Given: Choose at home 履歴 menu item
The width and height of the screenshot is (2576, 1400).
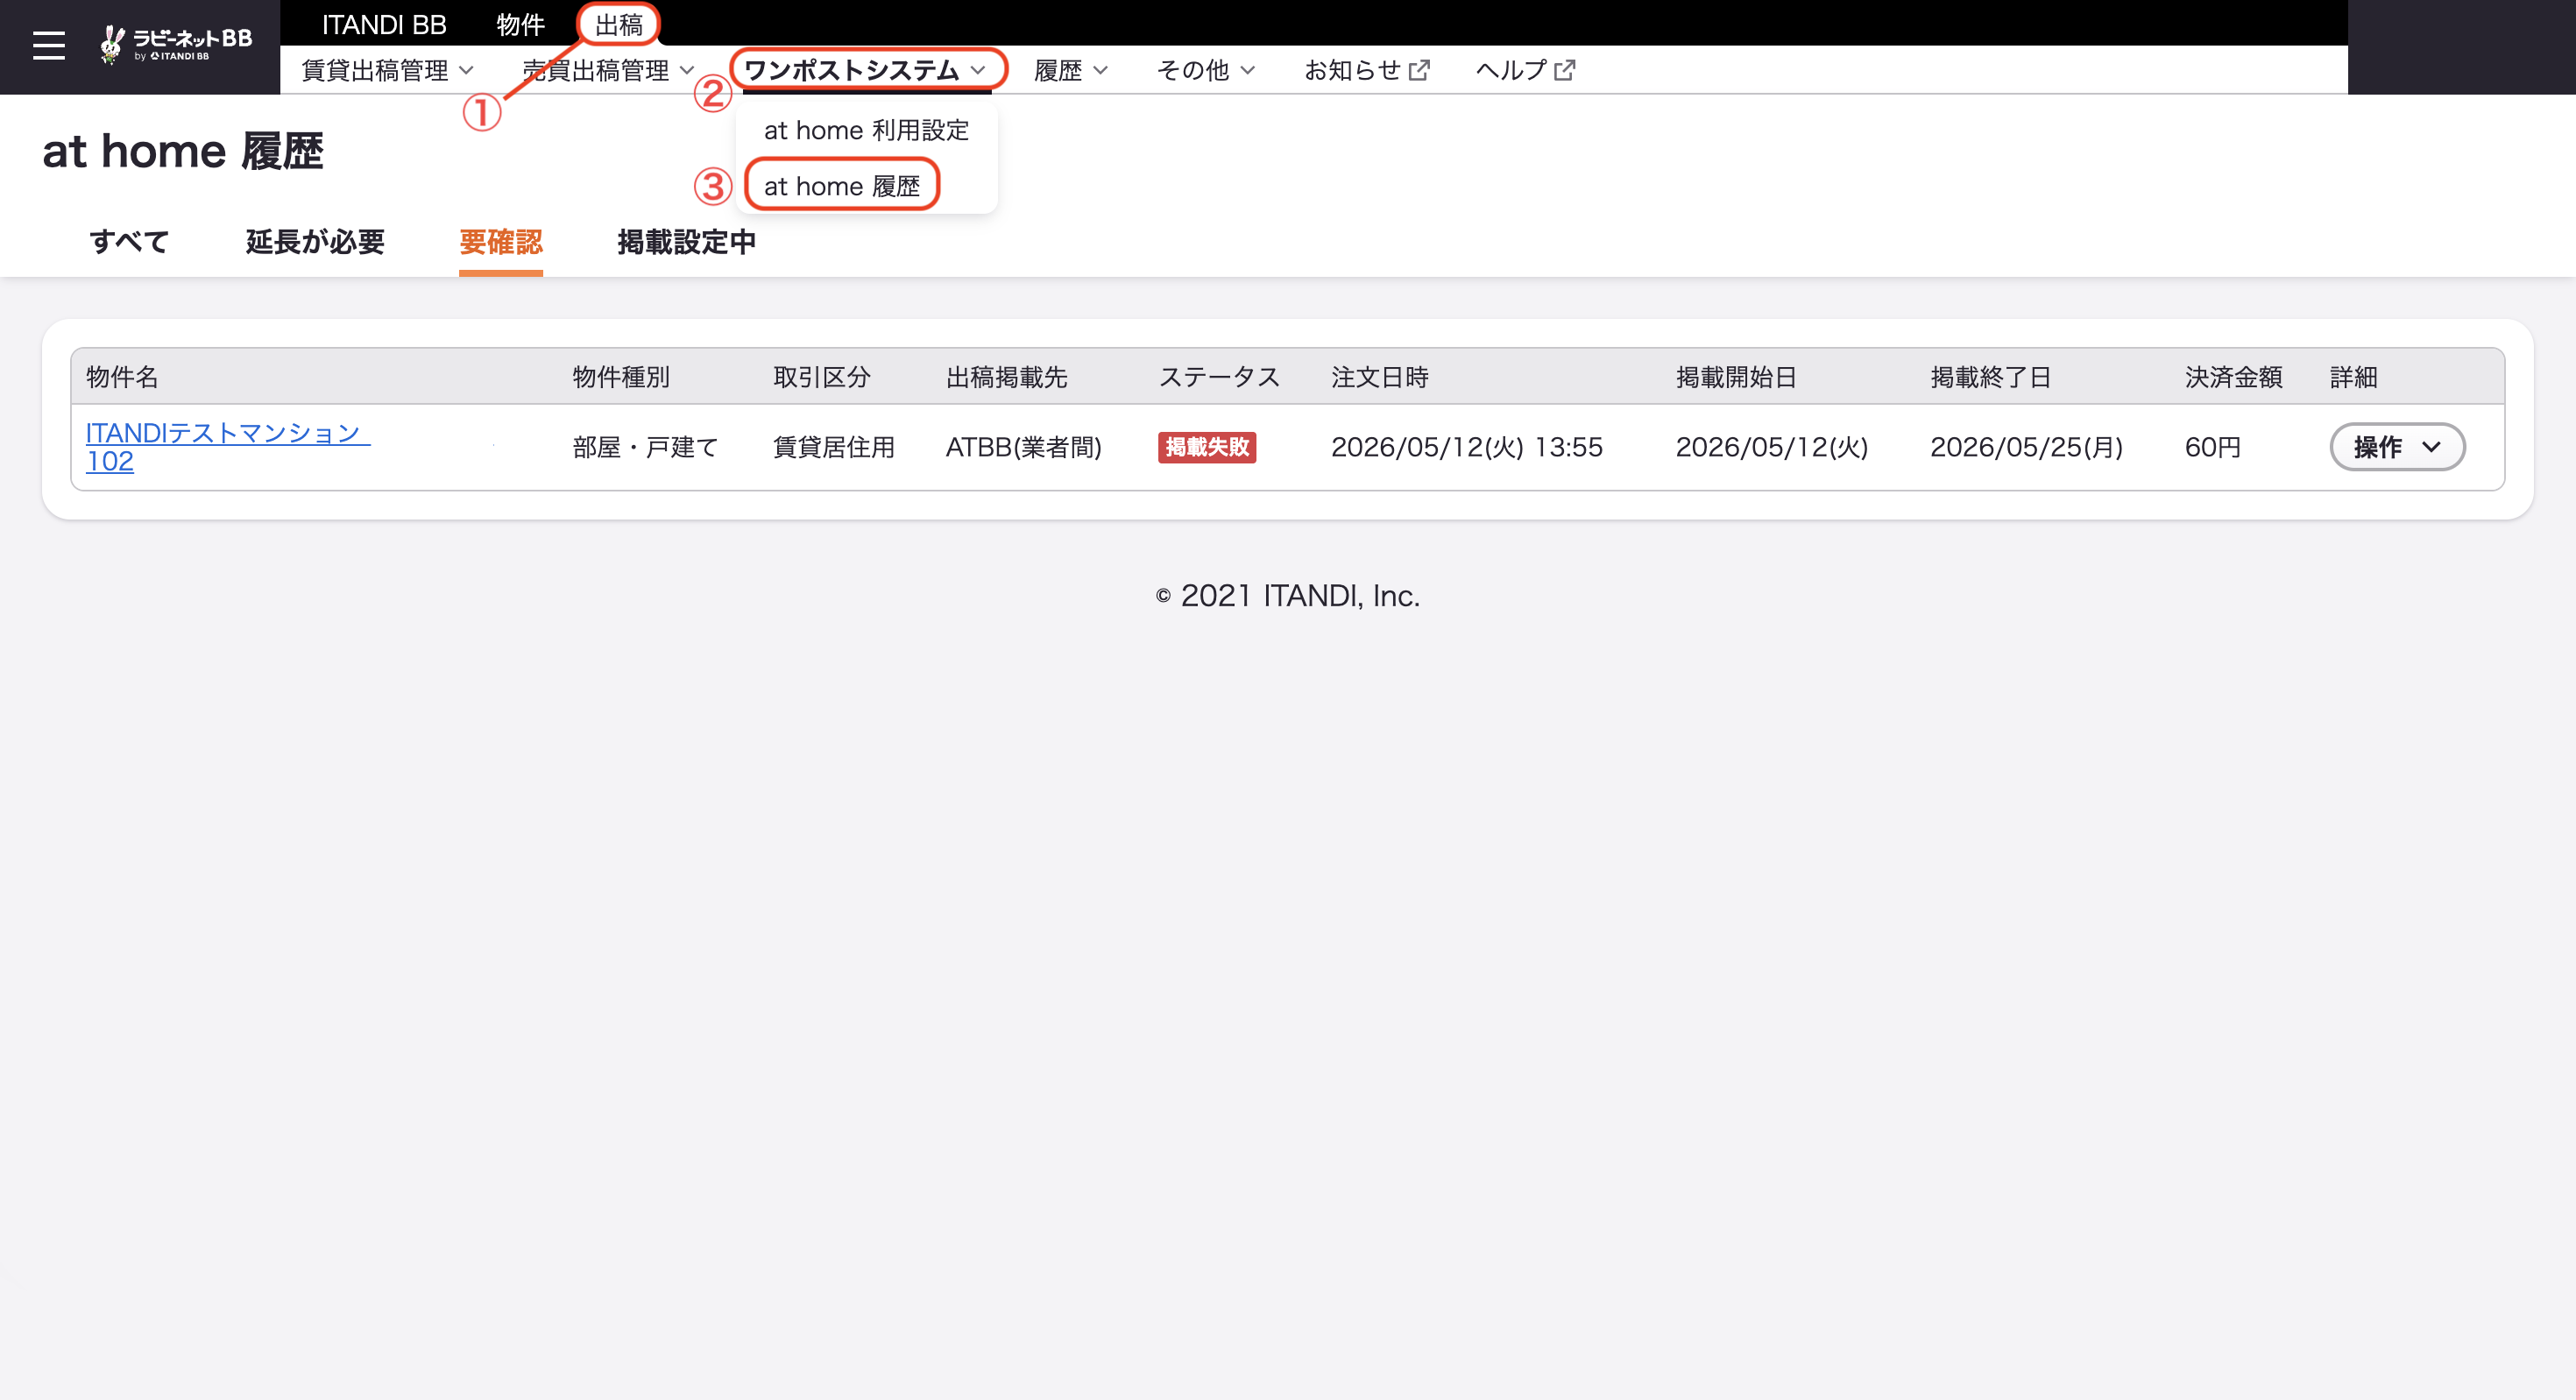Looking at the screenshot, I should pos(841,186).
